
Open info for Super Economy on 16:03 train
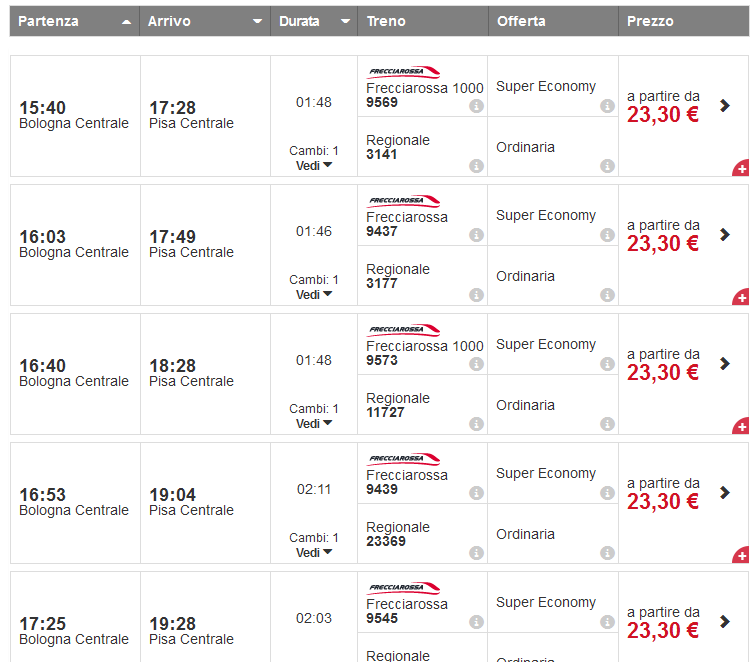[x=606, y=235]
